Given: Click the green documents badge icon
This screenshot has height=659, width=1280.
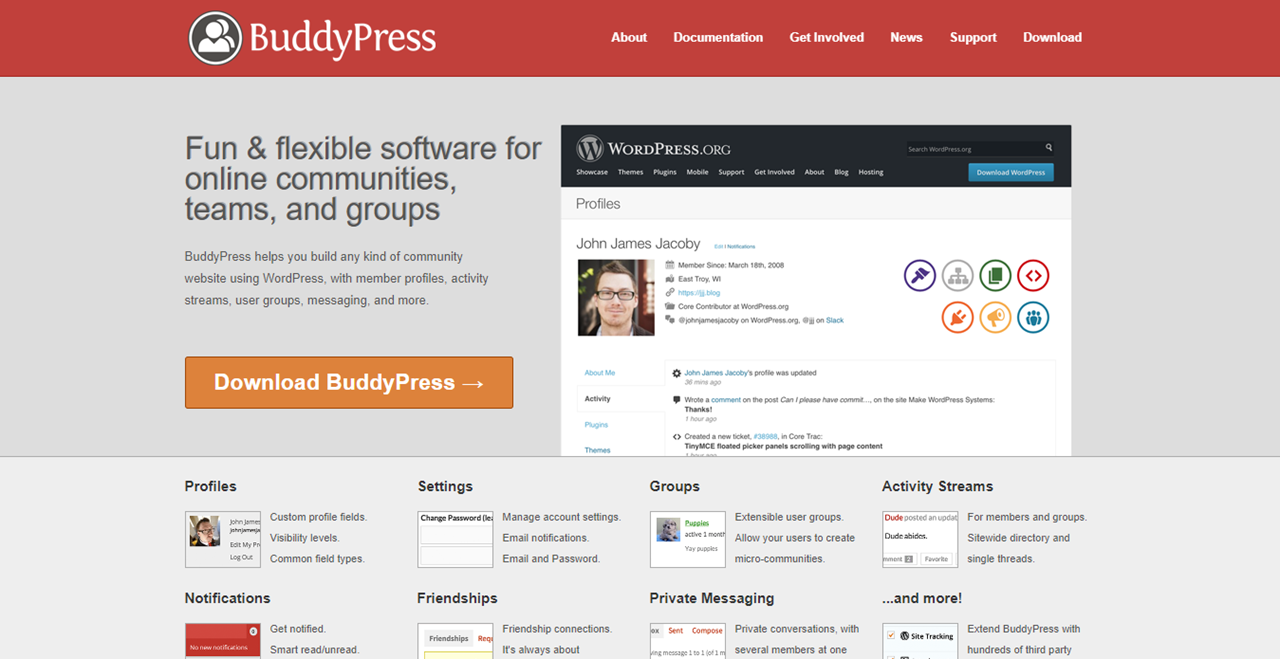Looking at the screenshot, I should [995, 275].
